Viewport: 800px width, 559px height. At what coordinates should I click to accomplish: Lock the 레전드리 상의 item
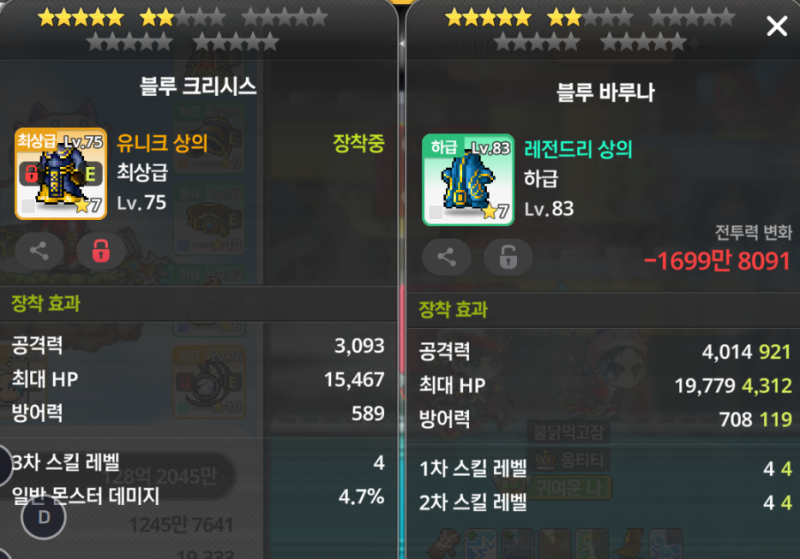point(508,257)
